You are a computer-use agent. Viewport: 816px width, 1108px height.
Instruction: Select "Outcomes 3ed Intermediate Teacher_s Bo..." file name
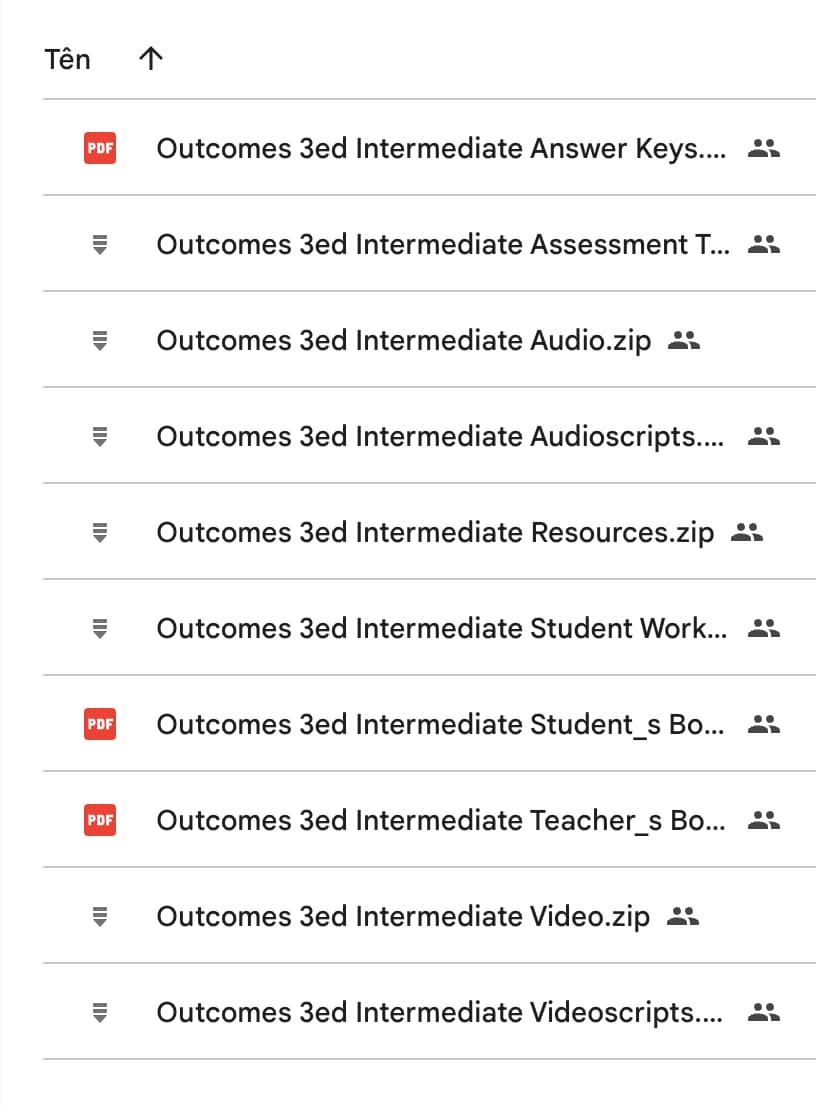[441, 821]
